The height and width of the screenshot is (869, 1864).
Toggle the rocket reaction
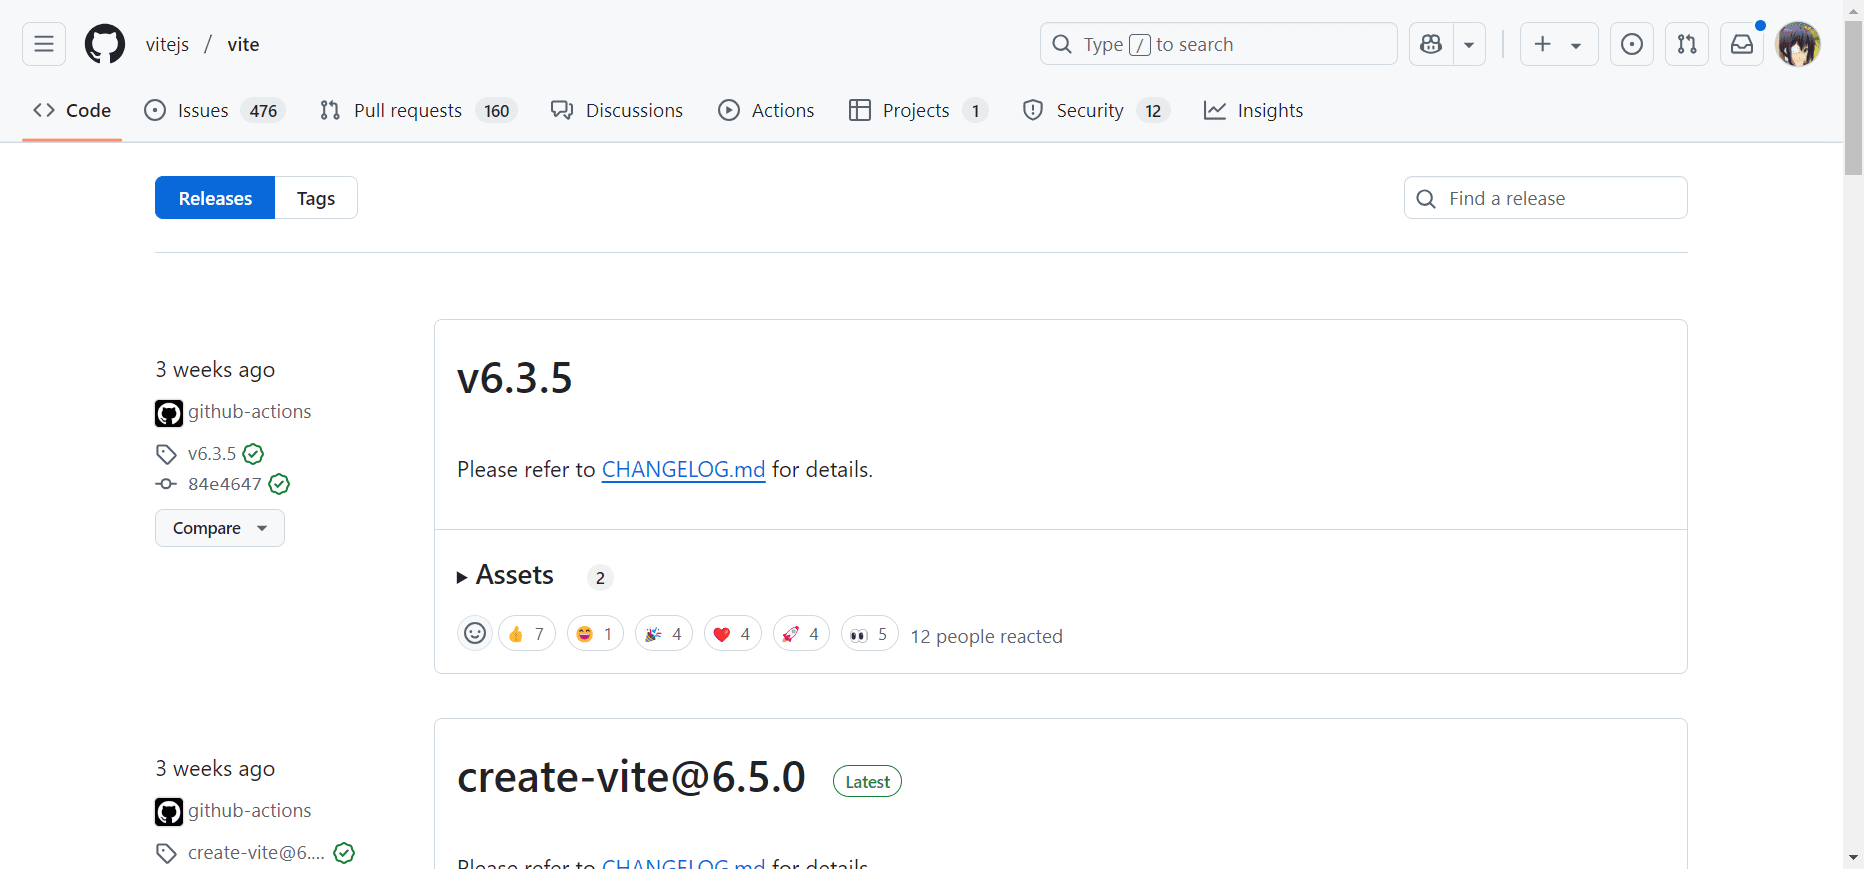(801, 634)
